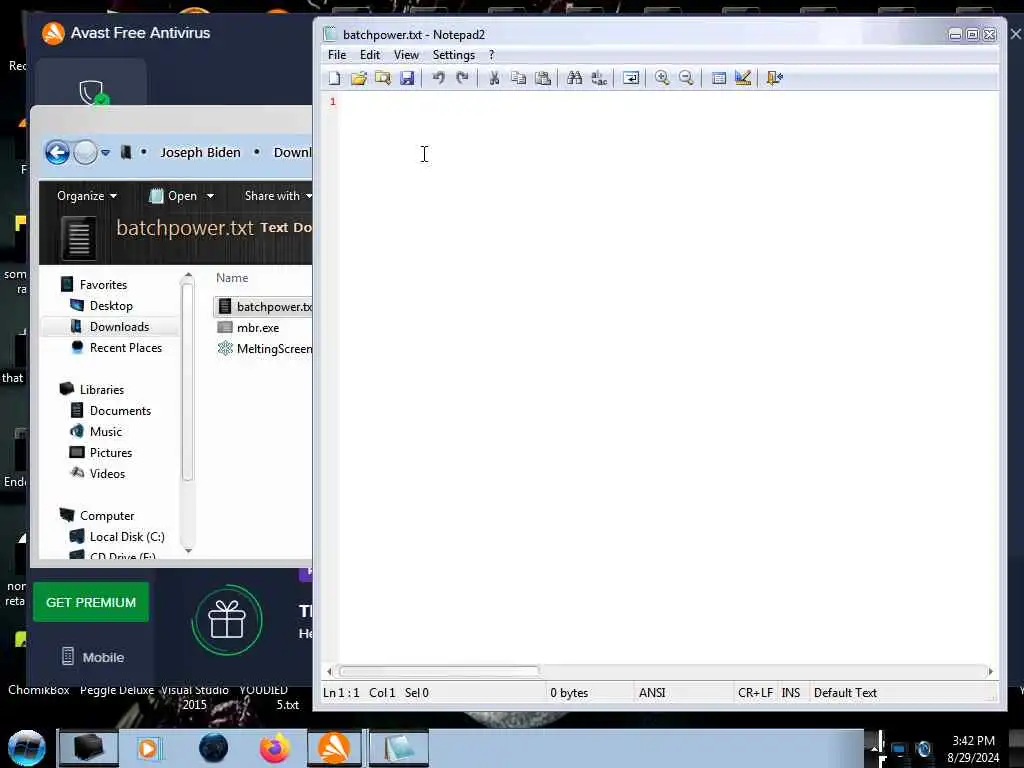
Task: Open the View menu in Notepad2
Action: click(x=406, y=55)
